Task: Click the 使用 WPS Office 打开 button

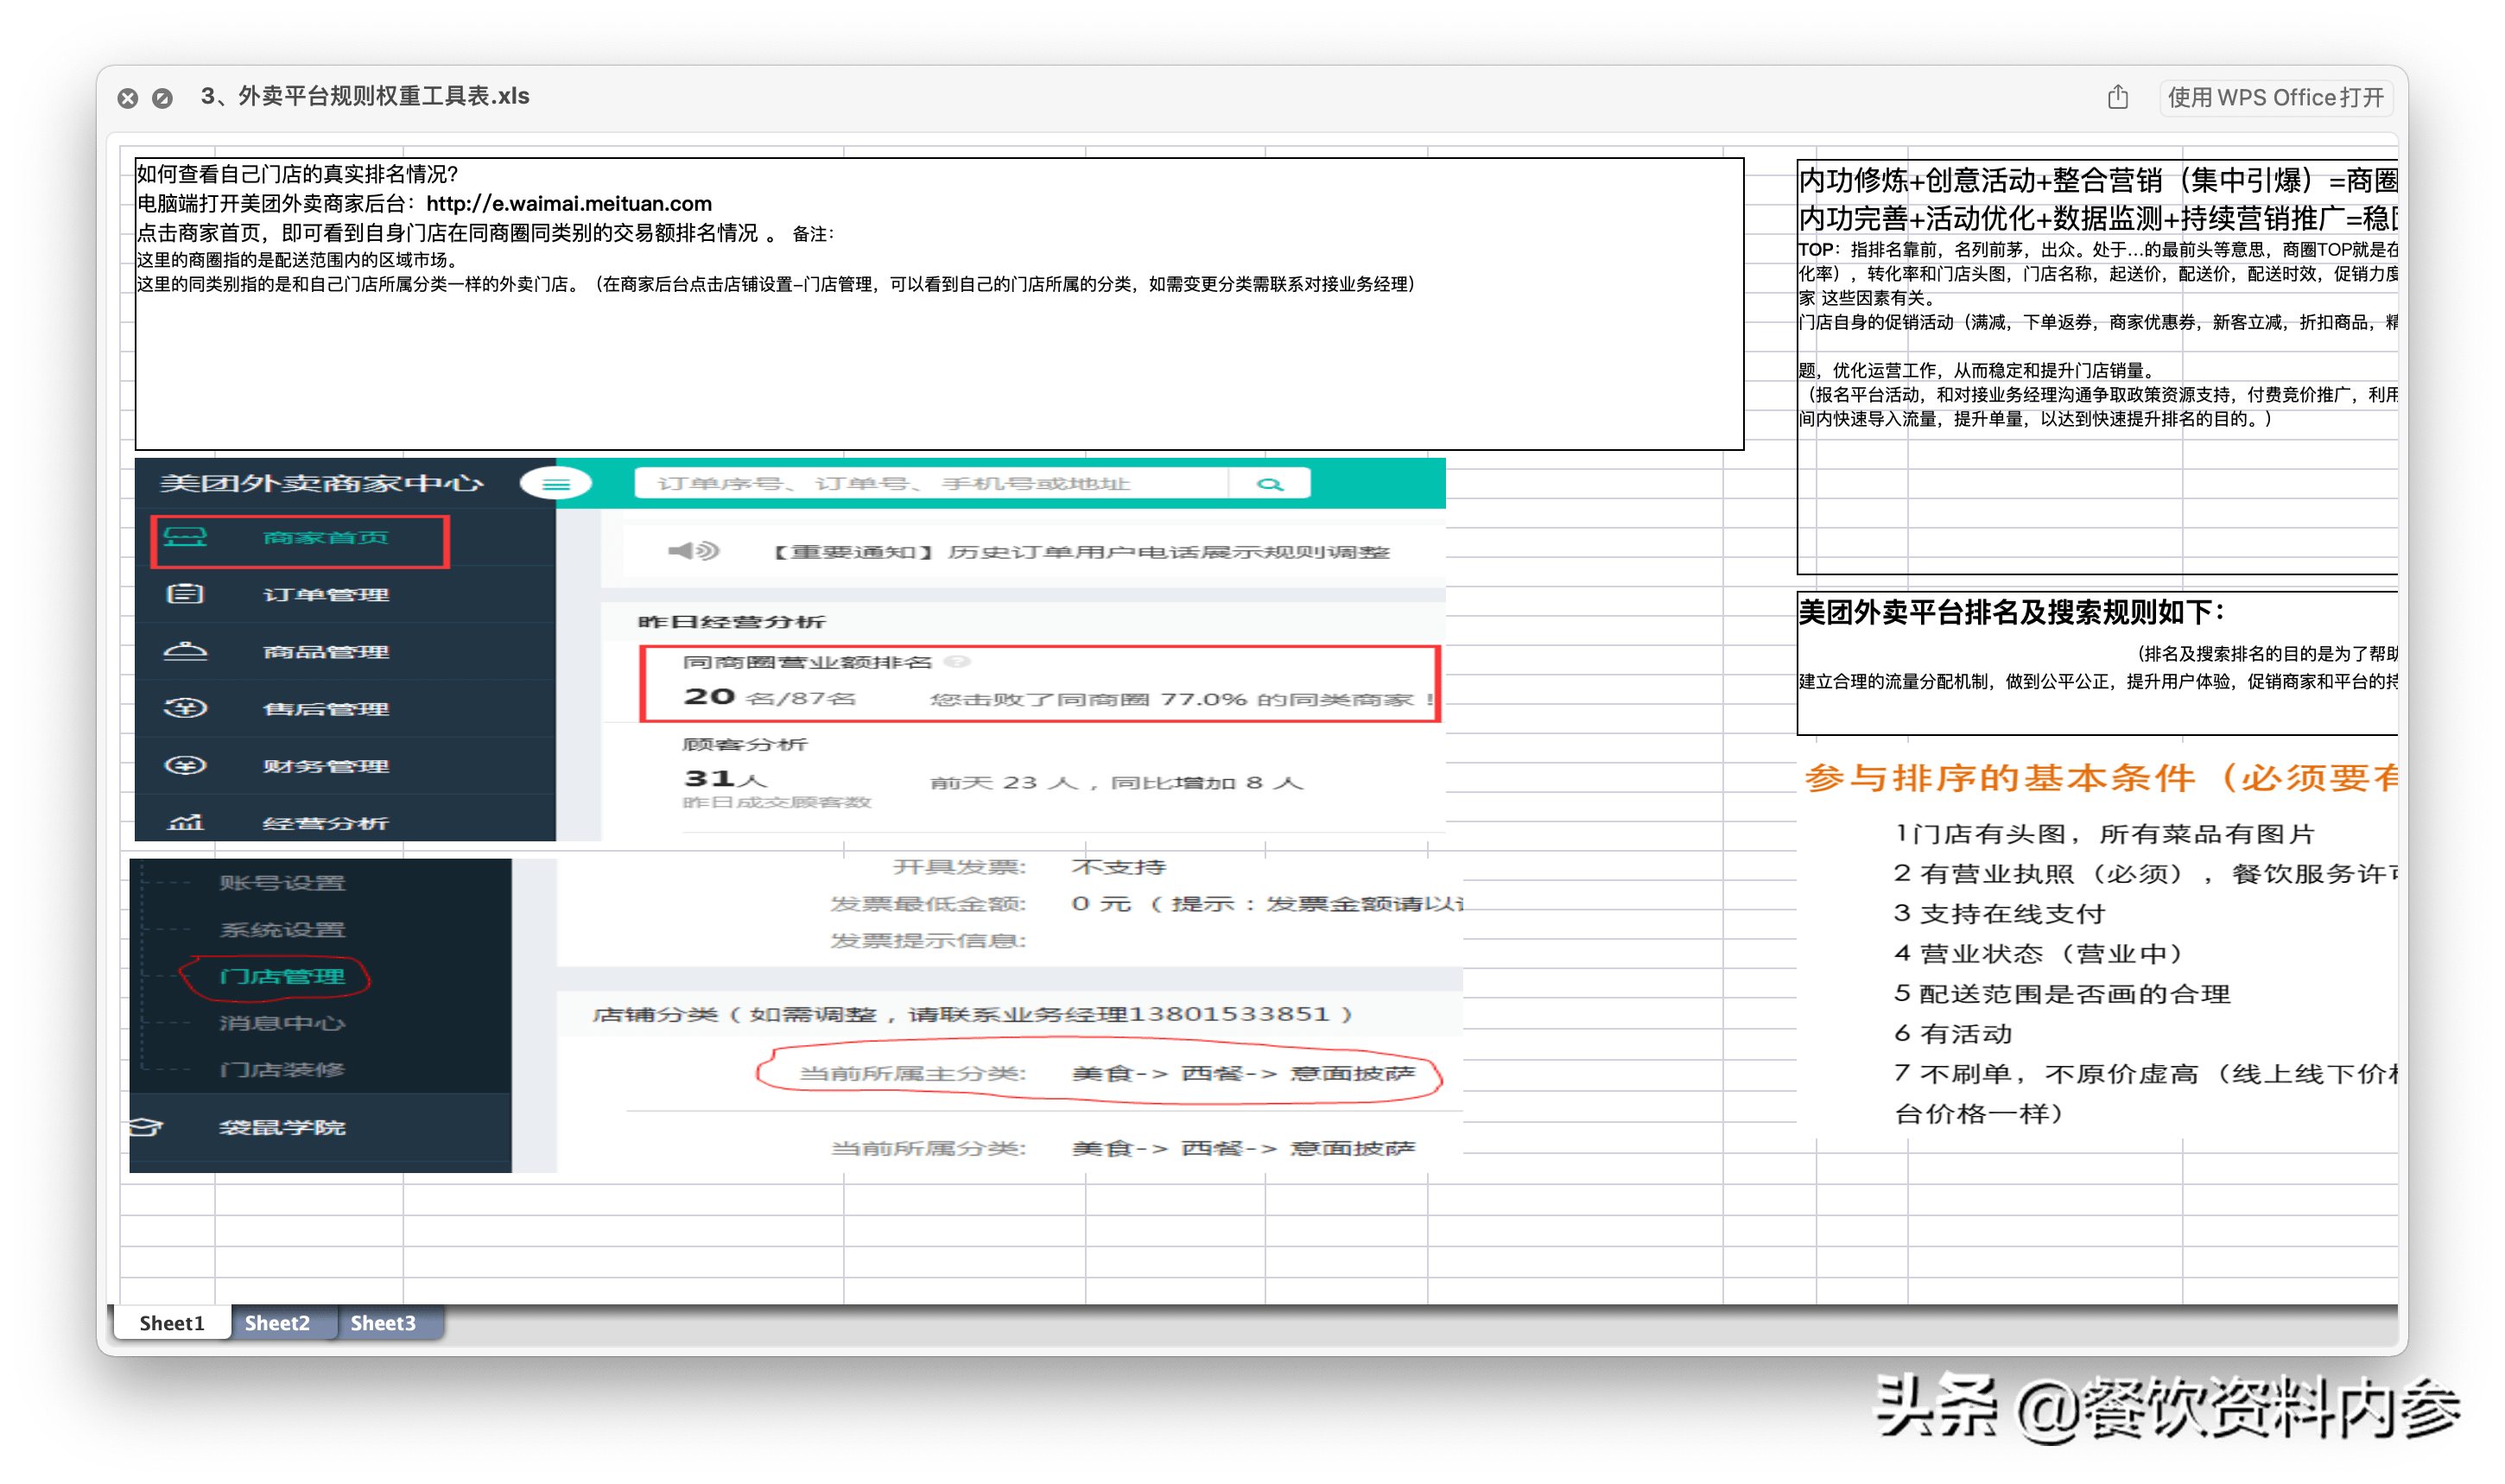Action: tap(2275, 97)
